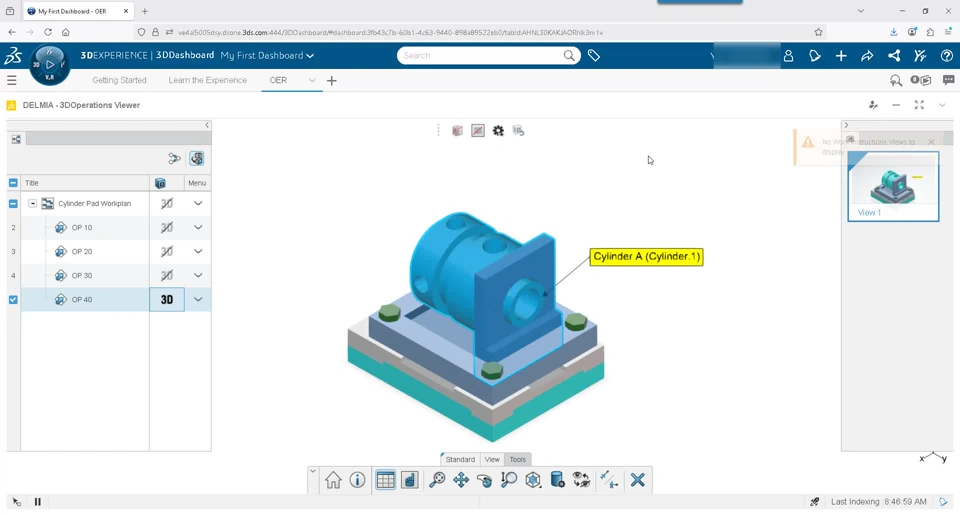This screenshot has width=960, height=516.
Task: Open the menu chevron for Cylinder Pad Workplan
Action: (x=198, y=203)
